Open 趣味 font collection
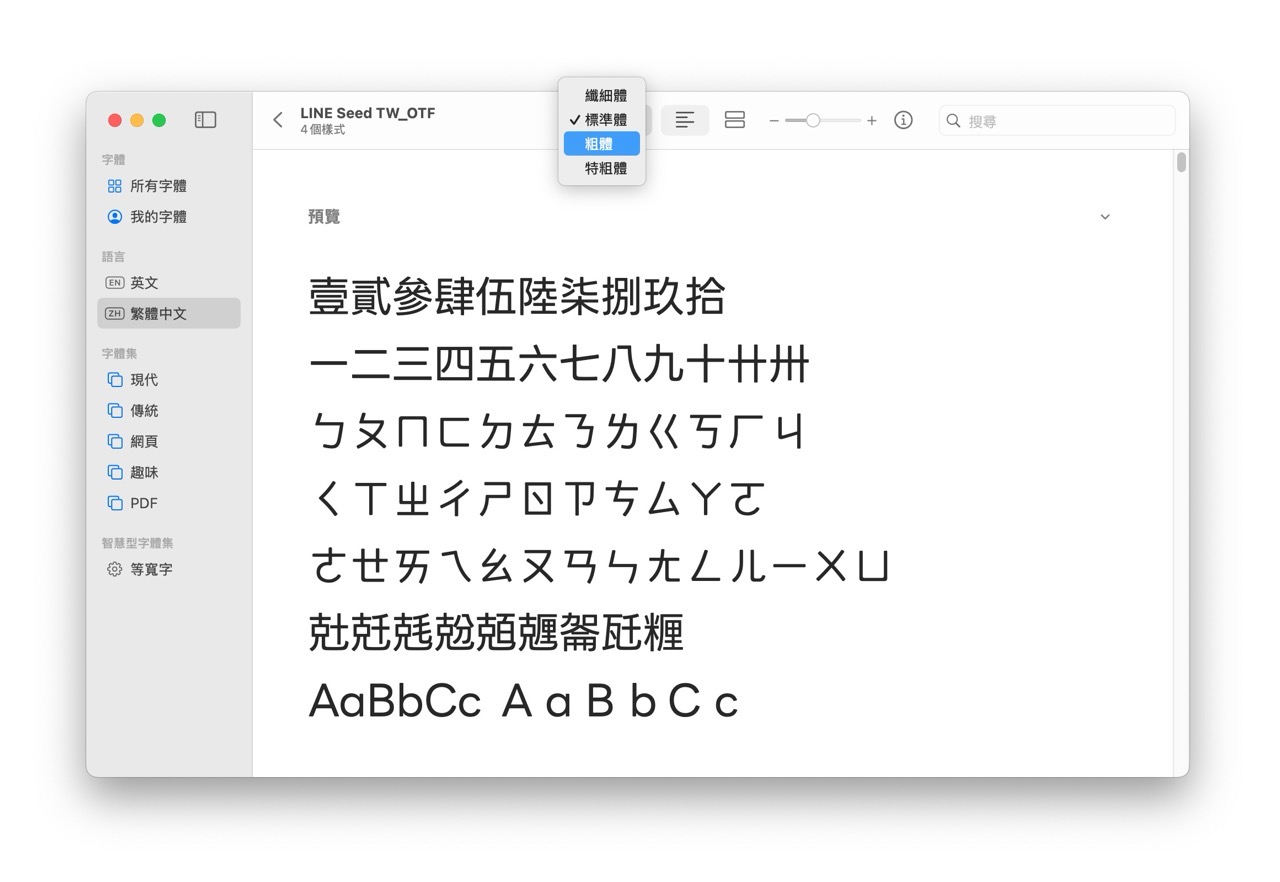1280x882 pixels. pyautogui.click(x=169, y=472)
